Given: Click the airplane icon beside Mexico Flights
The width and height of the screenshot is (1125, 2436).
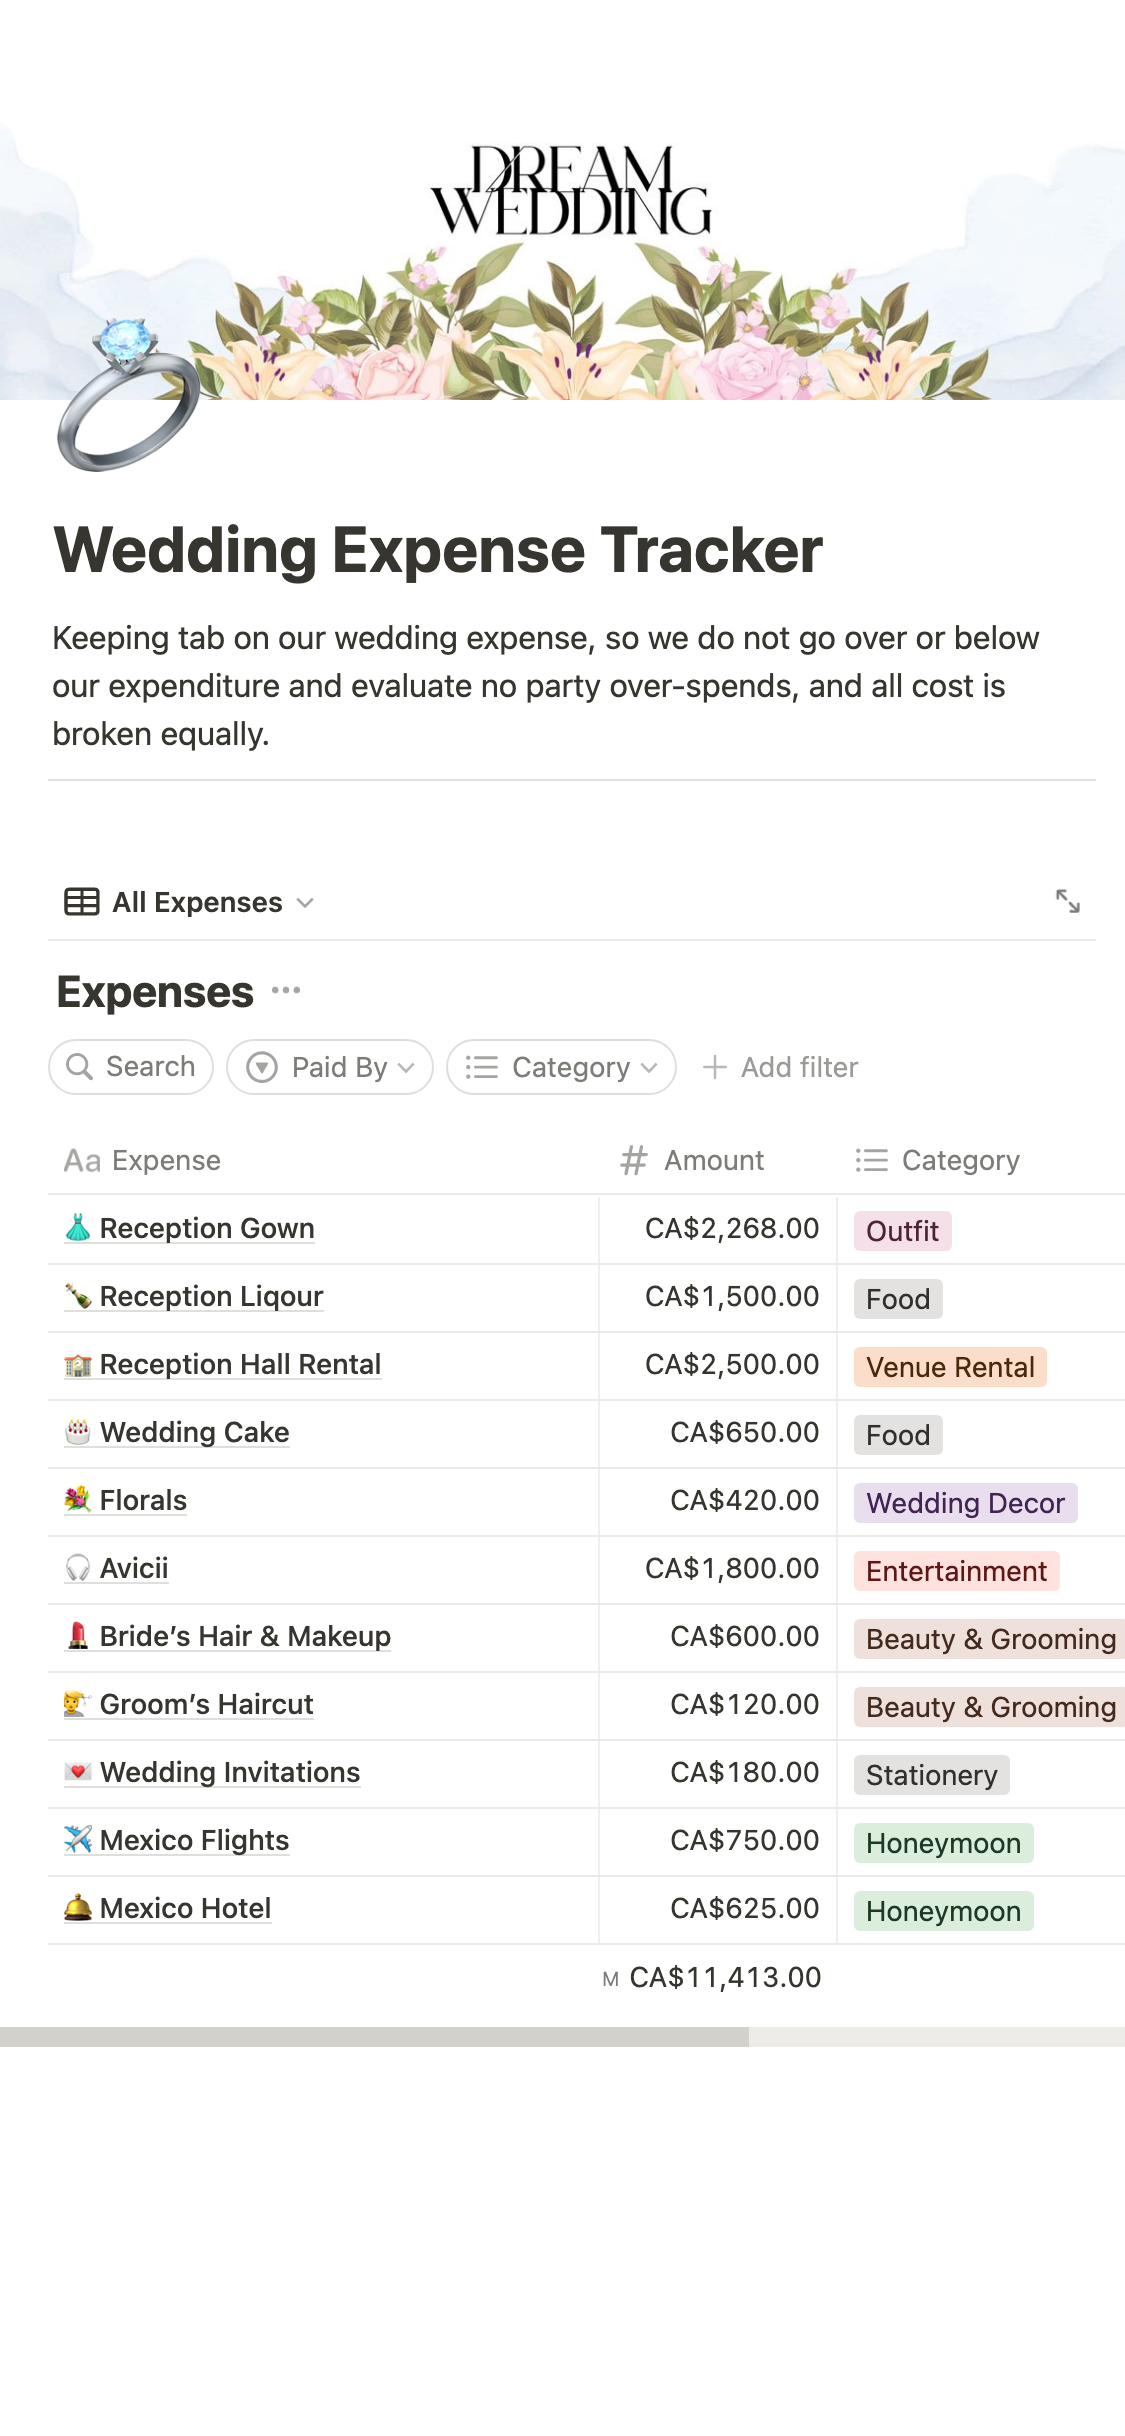Looking at the screenshot, I should pyautogui.click(x=78, y=1840).
